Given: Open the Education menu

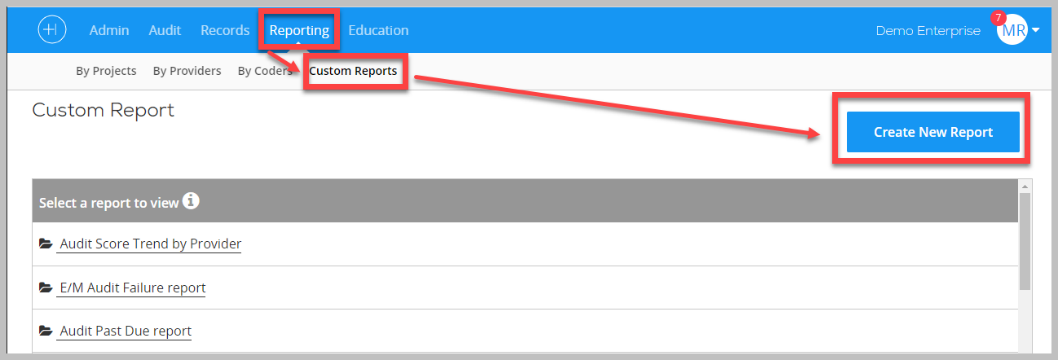Looking at the screenshot, I should pos(379,30).
